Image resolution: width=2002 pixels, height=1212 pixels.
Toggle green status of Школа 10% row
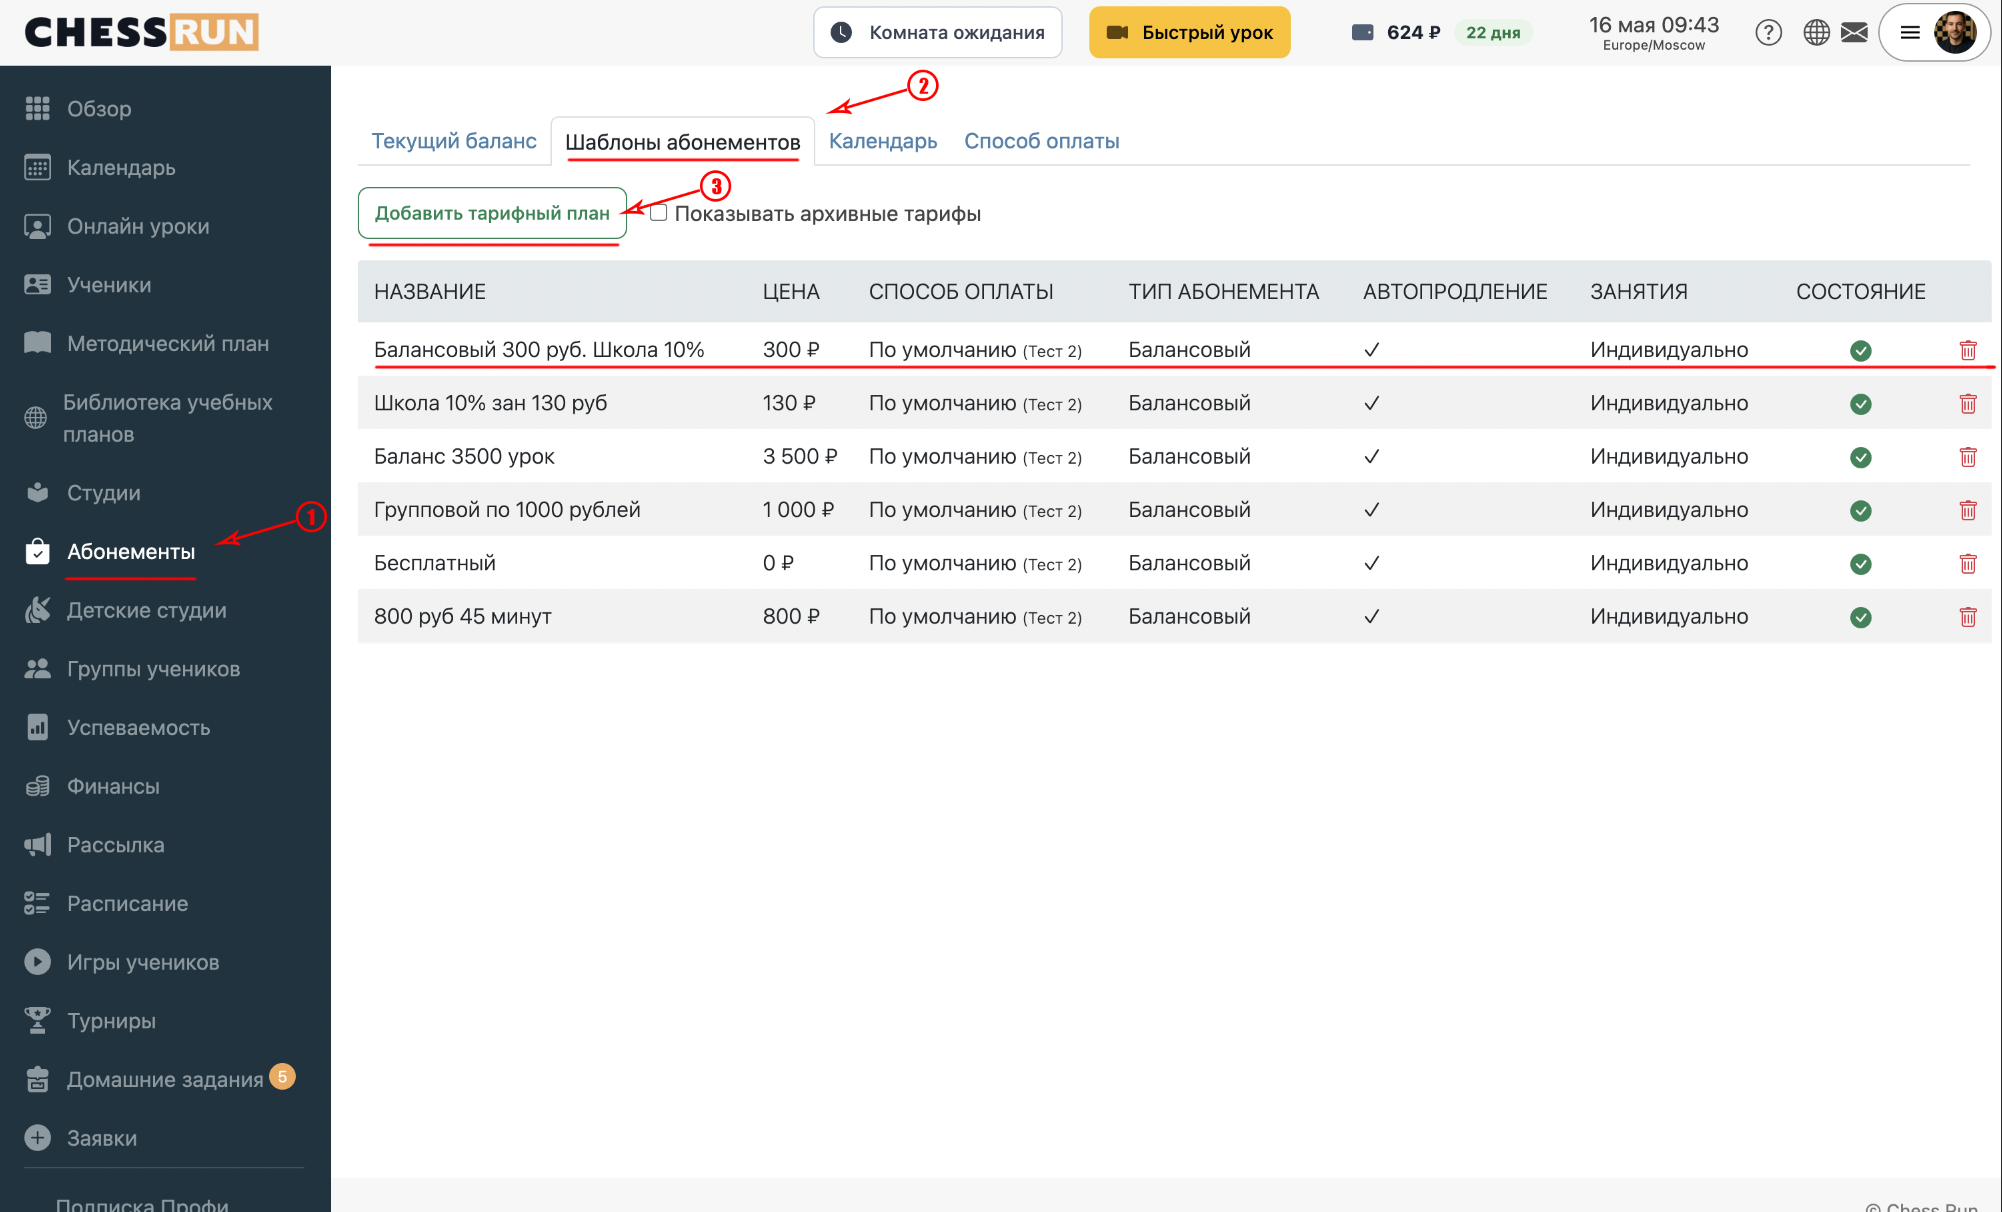1860,404
